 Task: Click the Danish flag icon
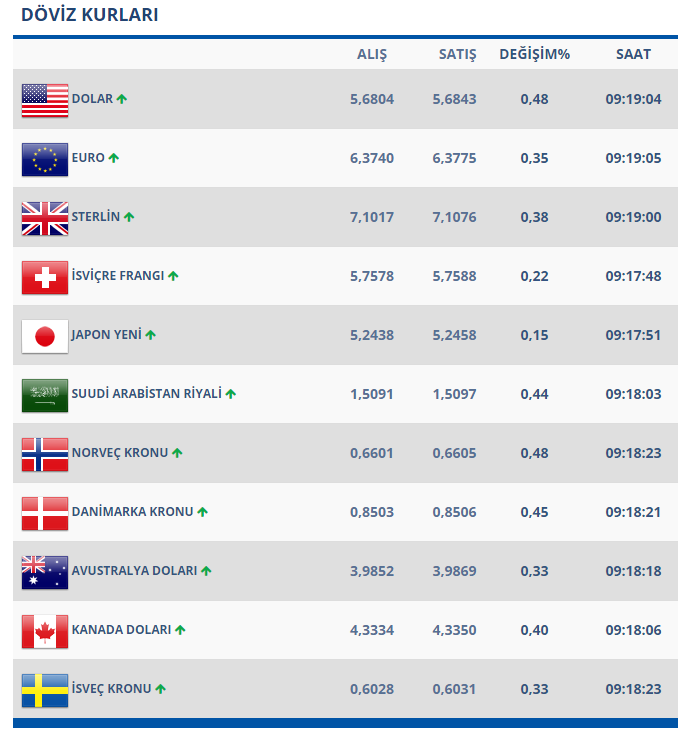[45, 513]
